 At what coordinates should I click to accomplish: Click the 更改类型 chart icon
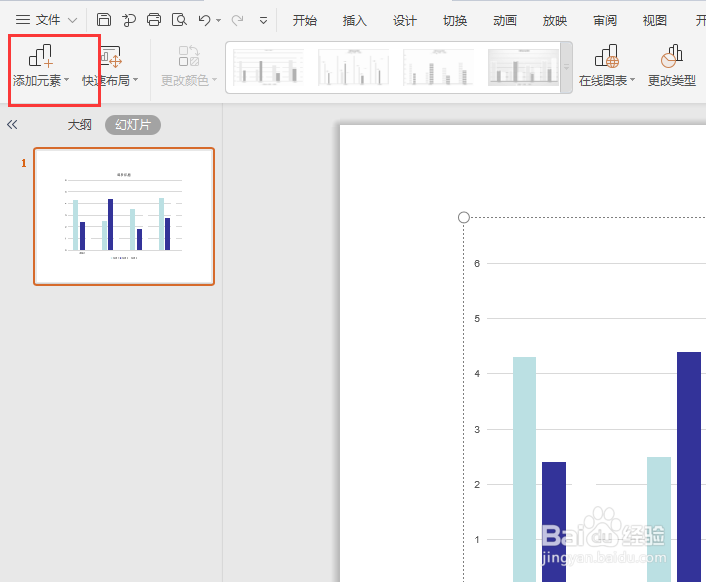pos(672,56)
